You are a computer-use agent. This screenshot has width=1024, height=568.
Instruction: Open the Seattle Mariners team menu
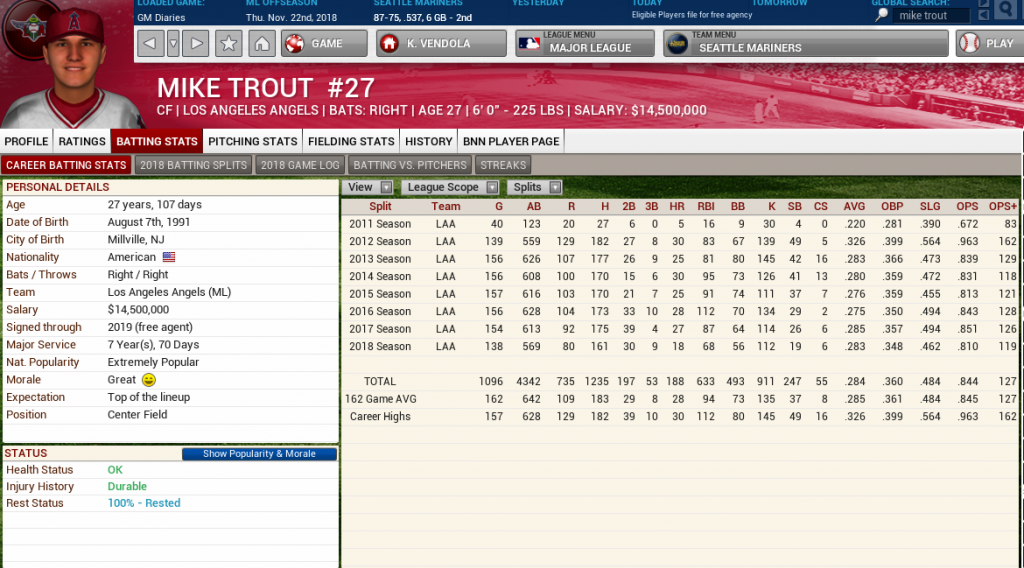click(x=805, y=43)
